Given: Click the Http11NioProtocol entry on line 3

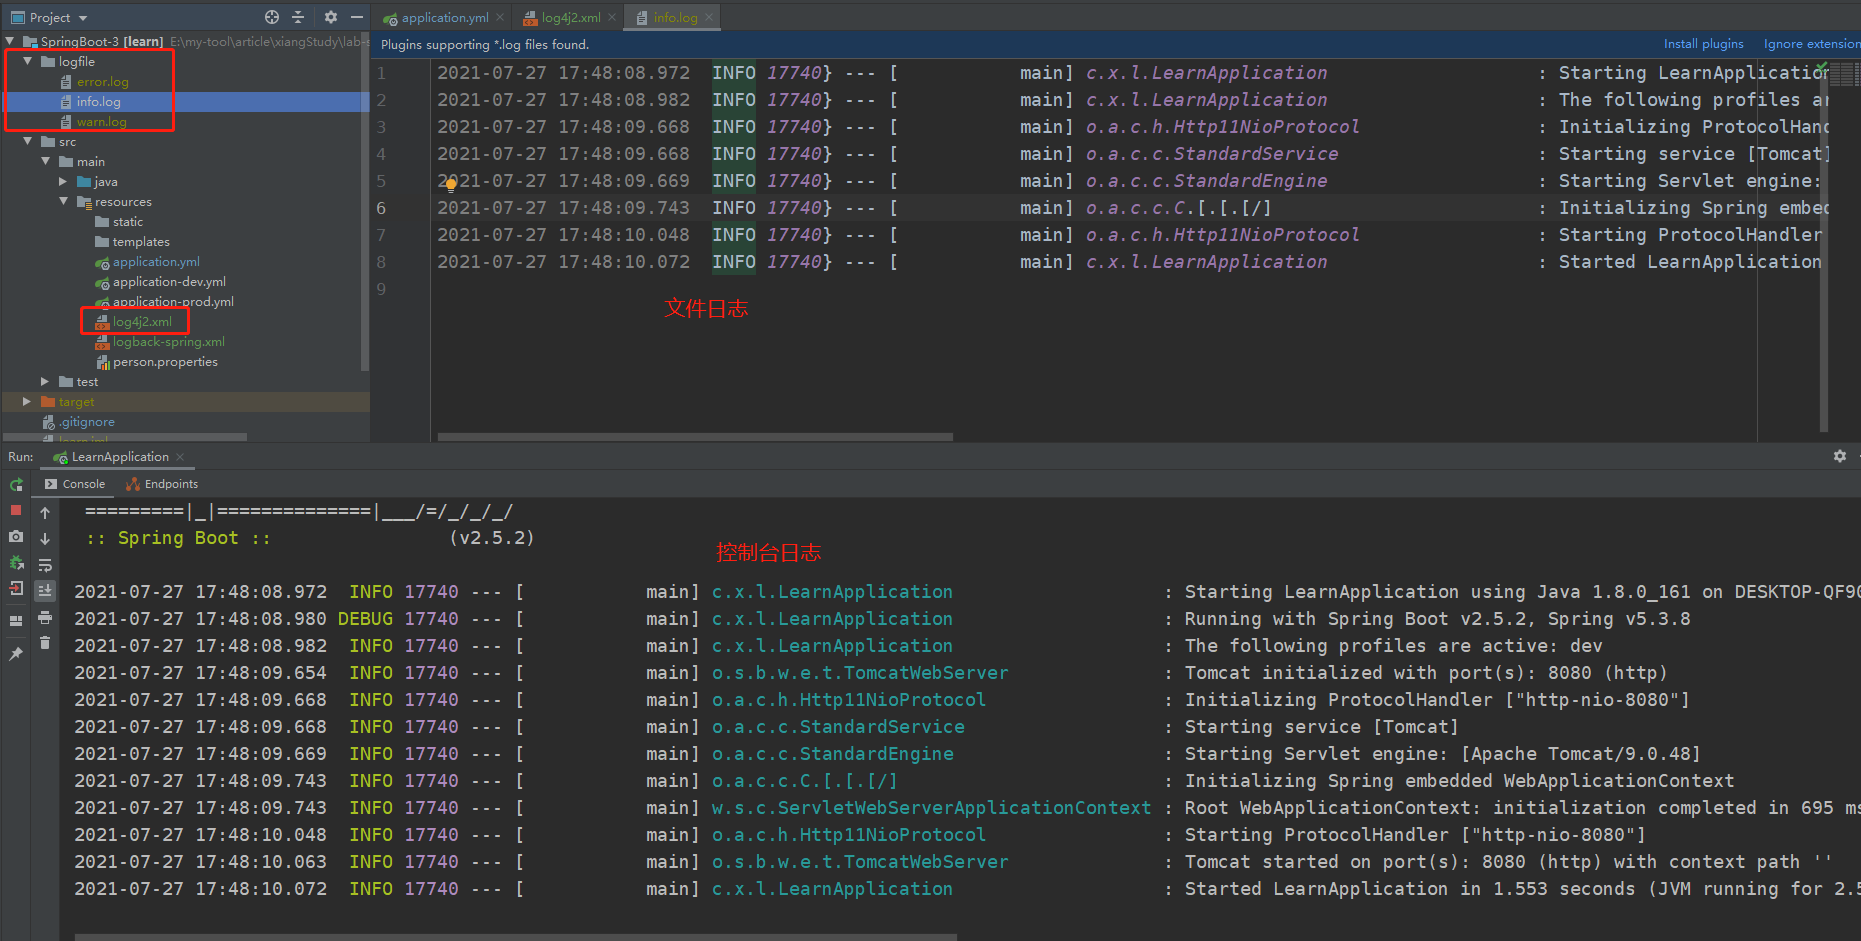Looking at the screenshot, I should 1223,127.
